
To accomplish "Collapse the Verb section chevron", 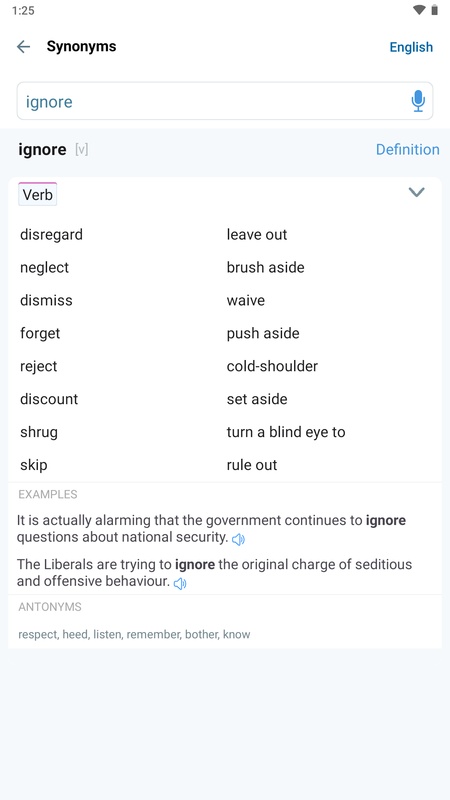I will [x=417, y=192].
